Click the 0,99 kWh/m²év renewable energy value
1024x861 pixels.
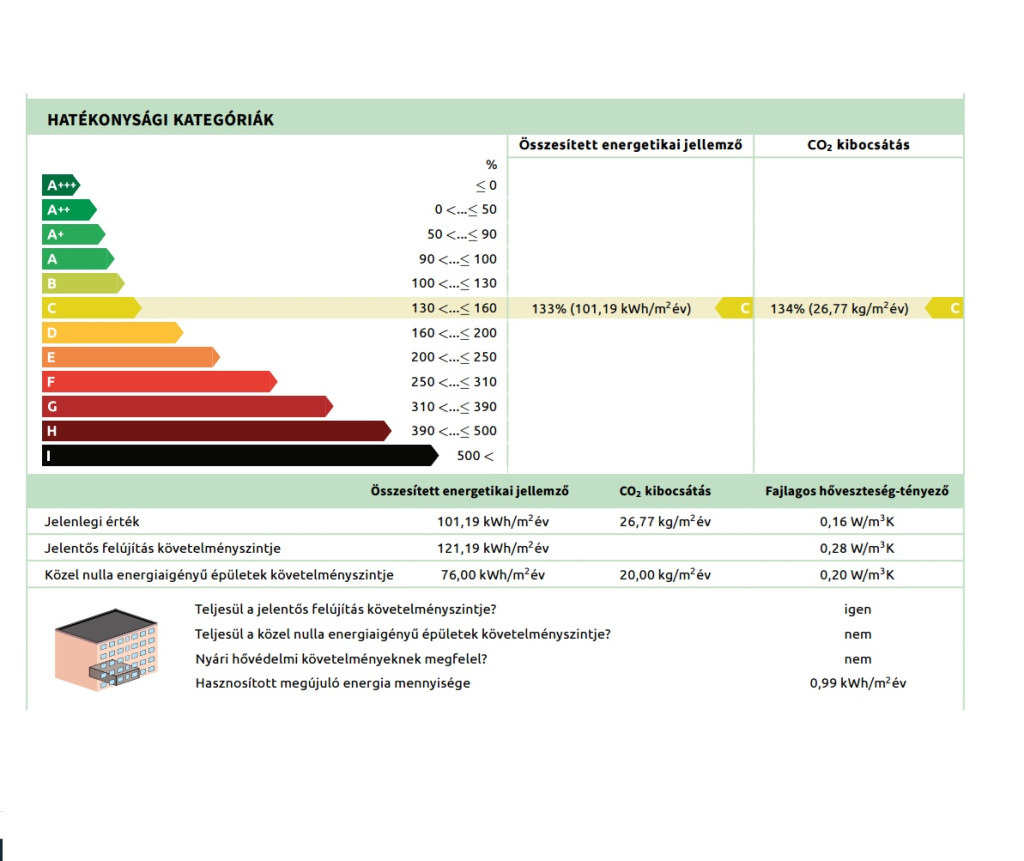(x=857, y=683)
